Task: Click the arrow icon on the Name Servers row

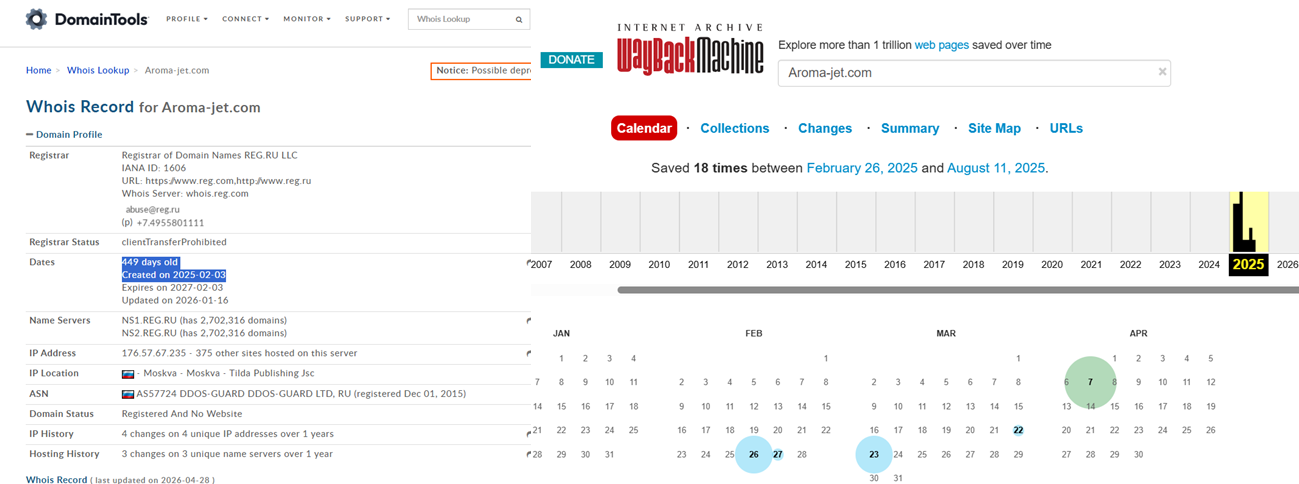Action: [x=528, y=321]
